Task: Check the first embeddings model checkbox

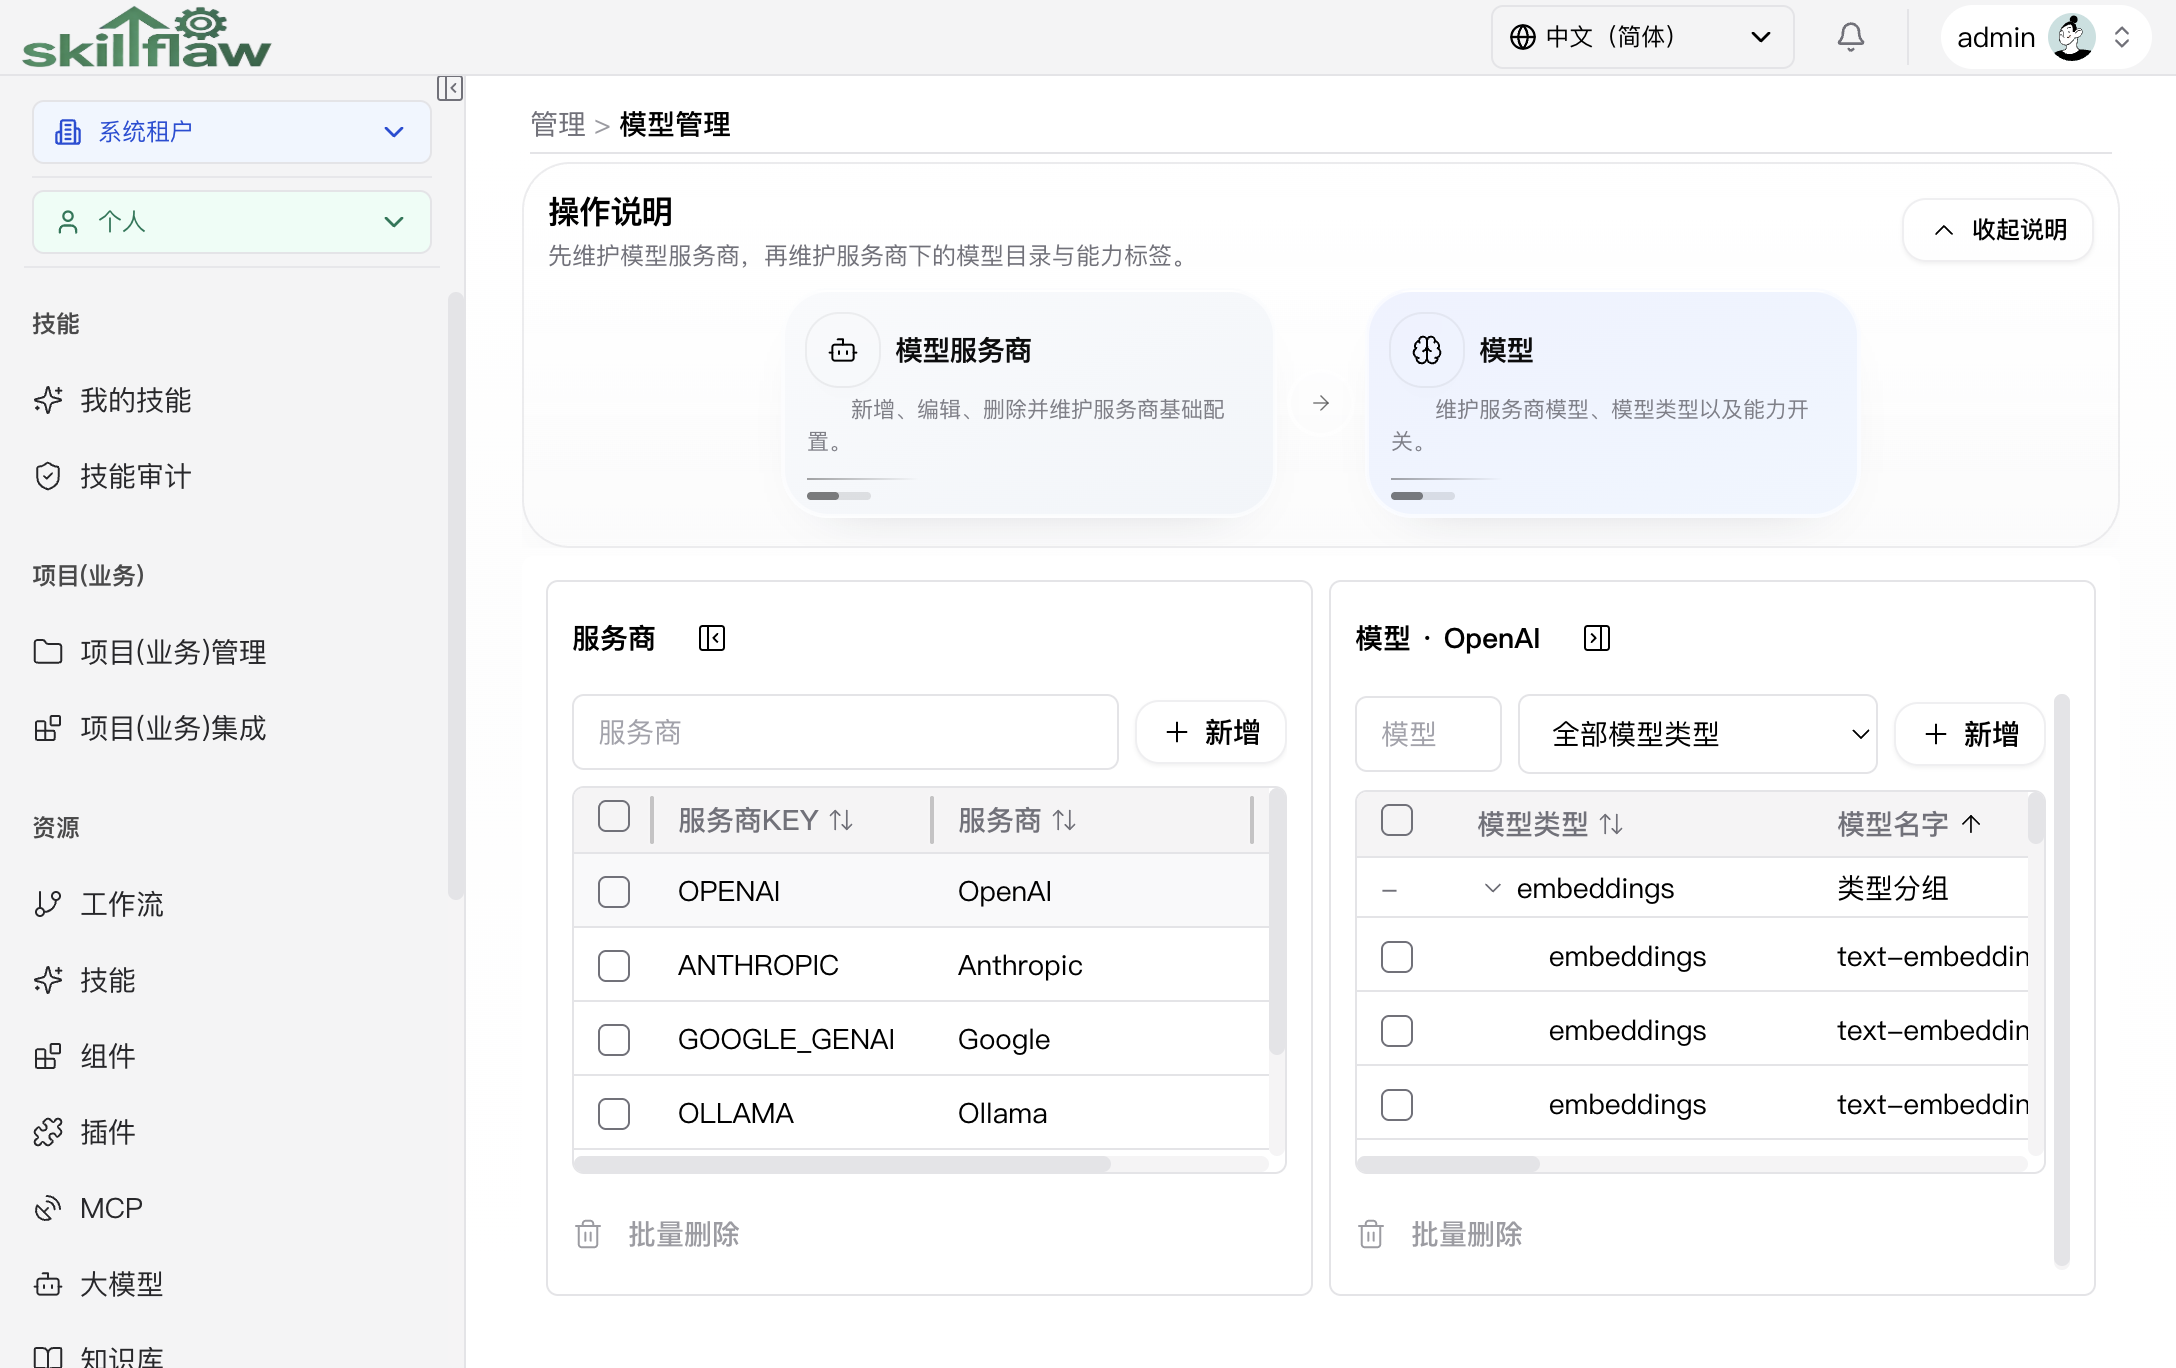Action: point(1397,957)
